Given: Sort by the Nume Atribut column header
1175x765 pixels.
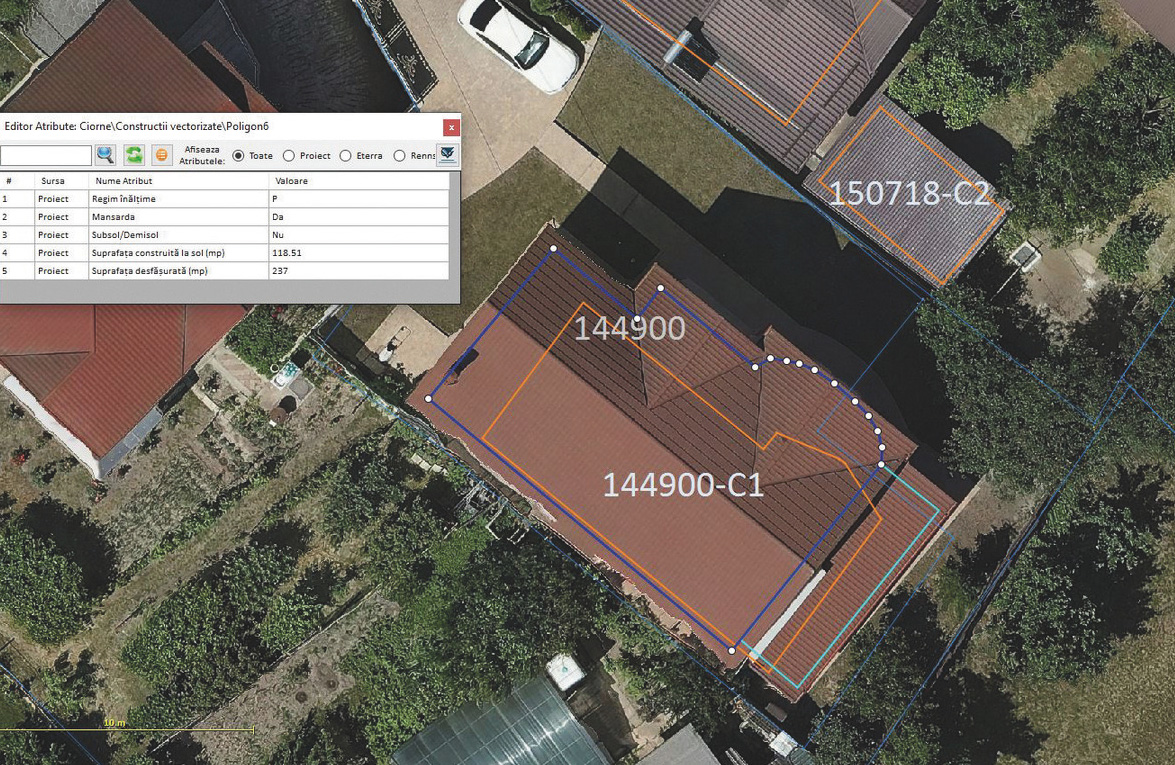Looking at the screenshot, I should (x=123, y=181).
